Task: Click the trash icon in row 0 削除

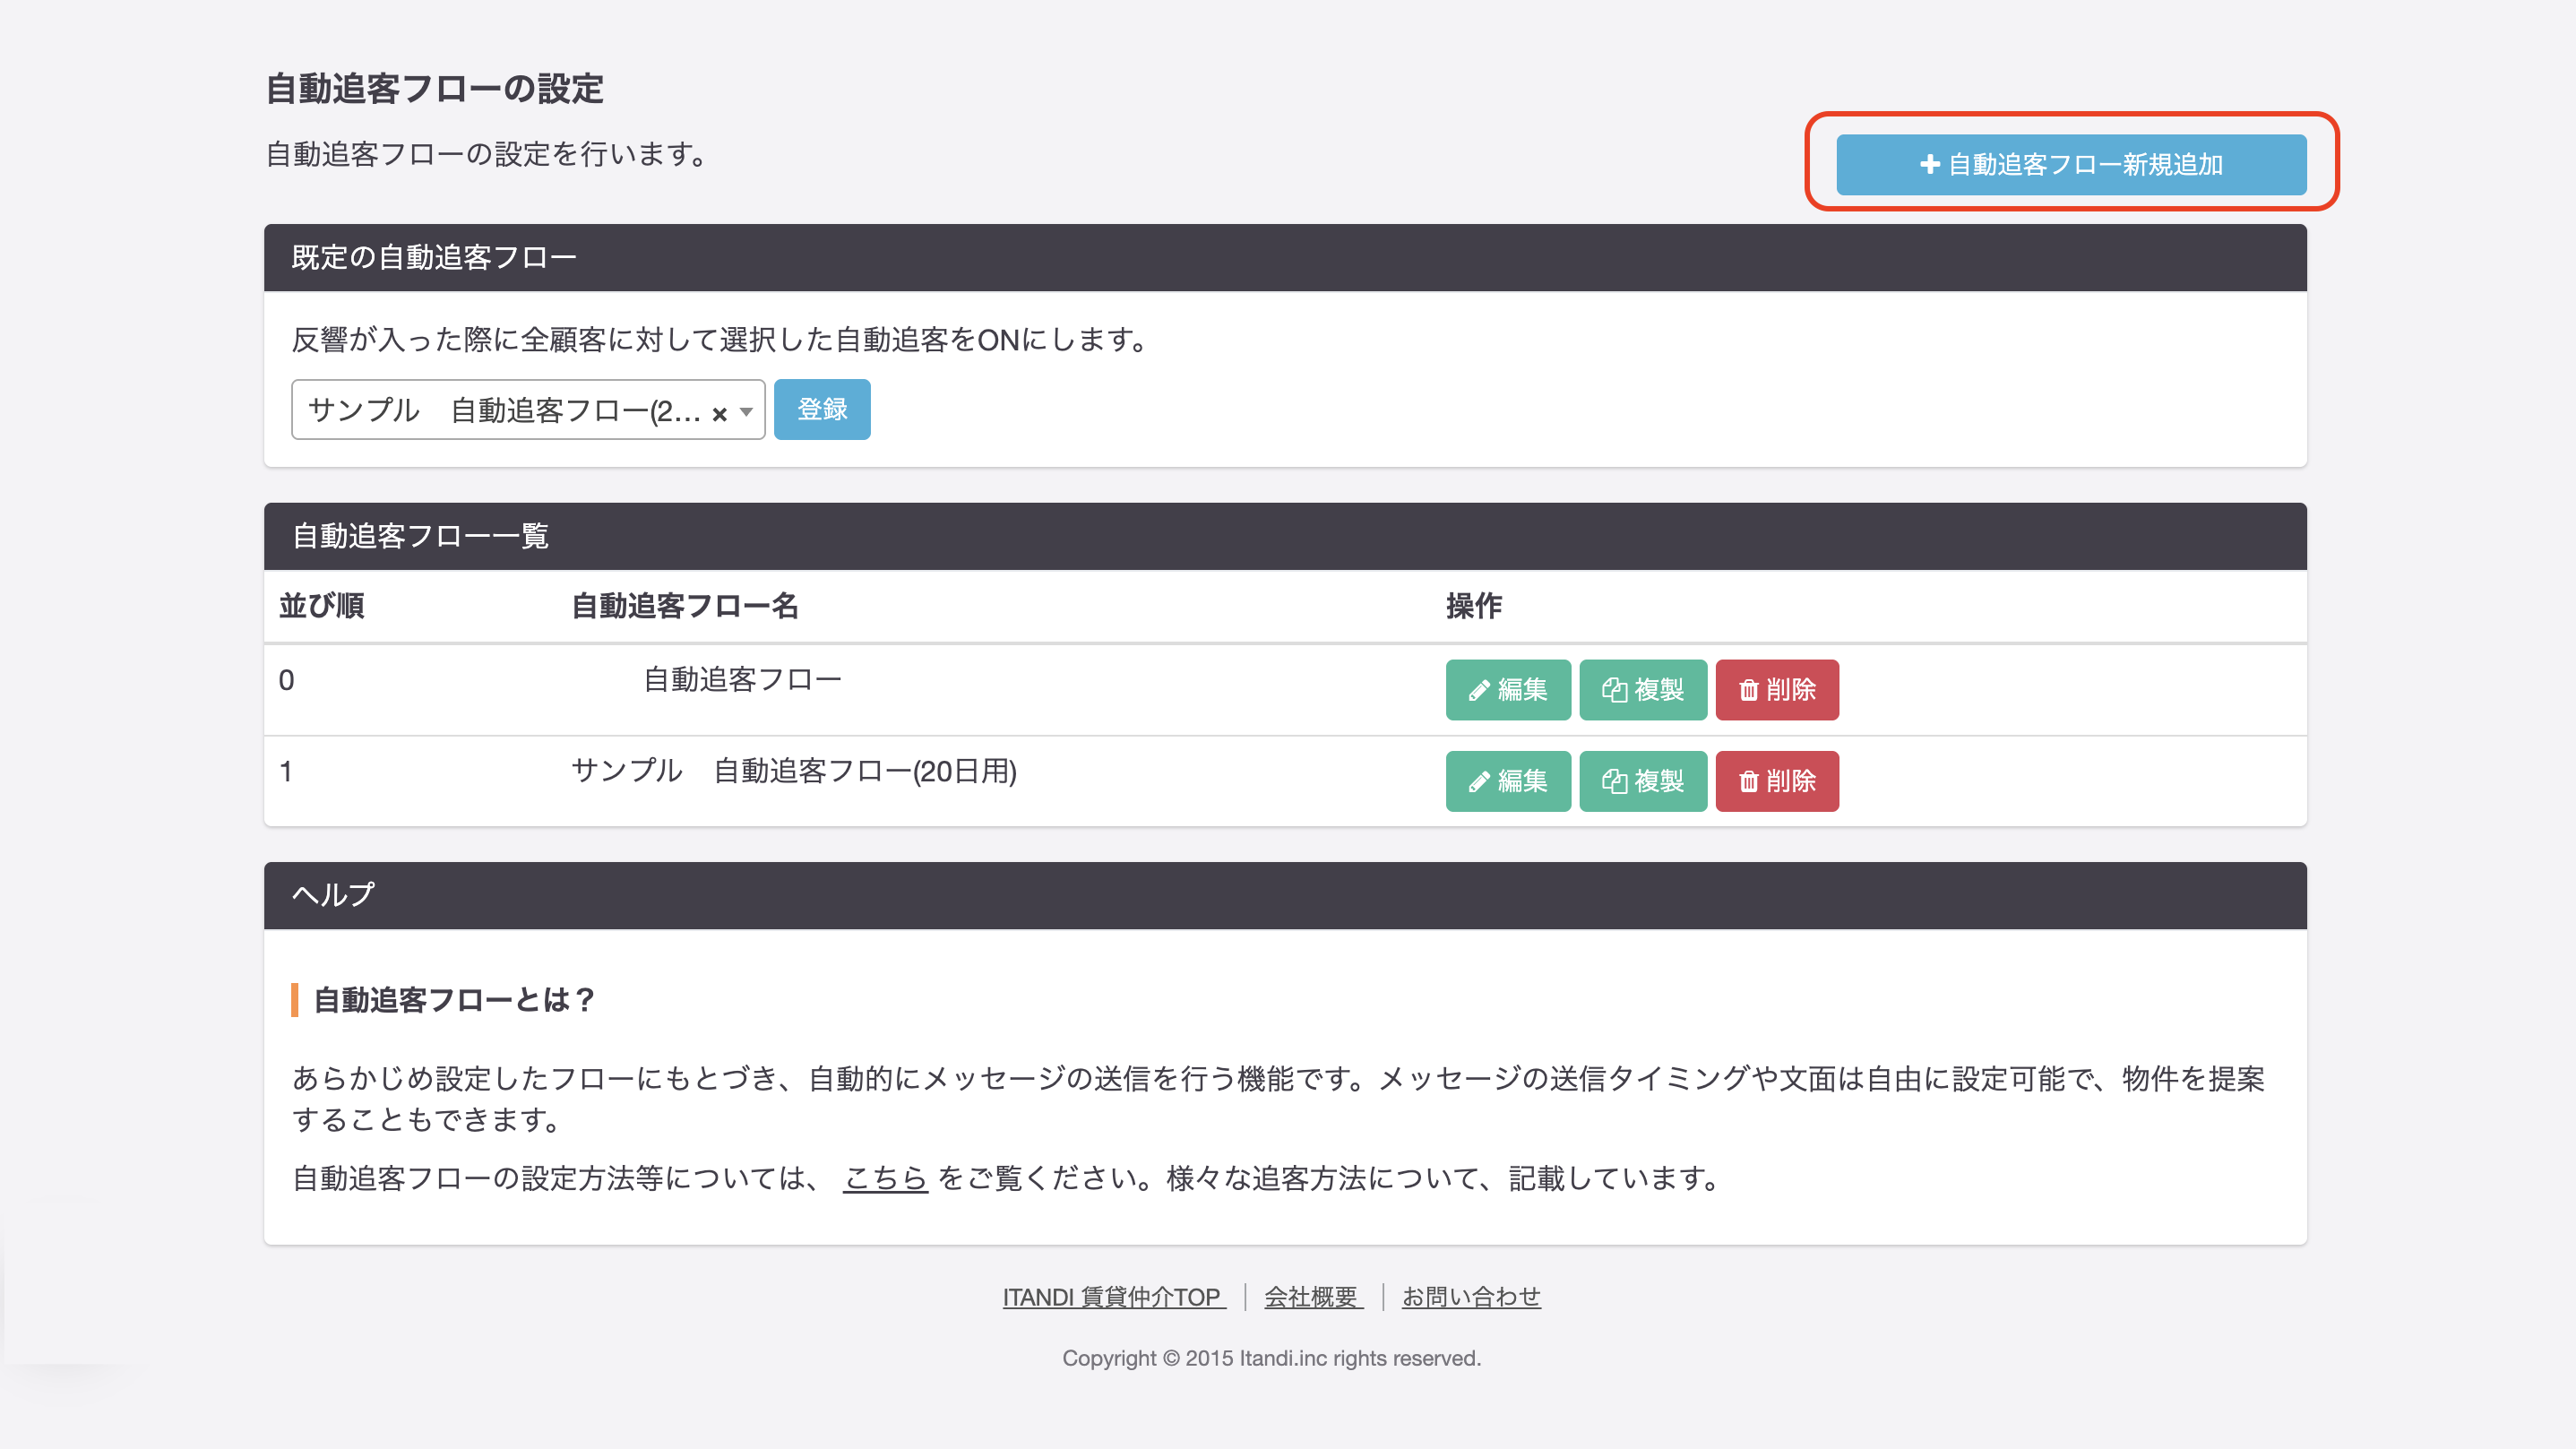Action: pyautogui.click(x=1748, y=690)
